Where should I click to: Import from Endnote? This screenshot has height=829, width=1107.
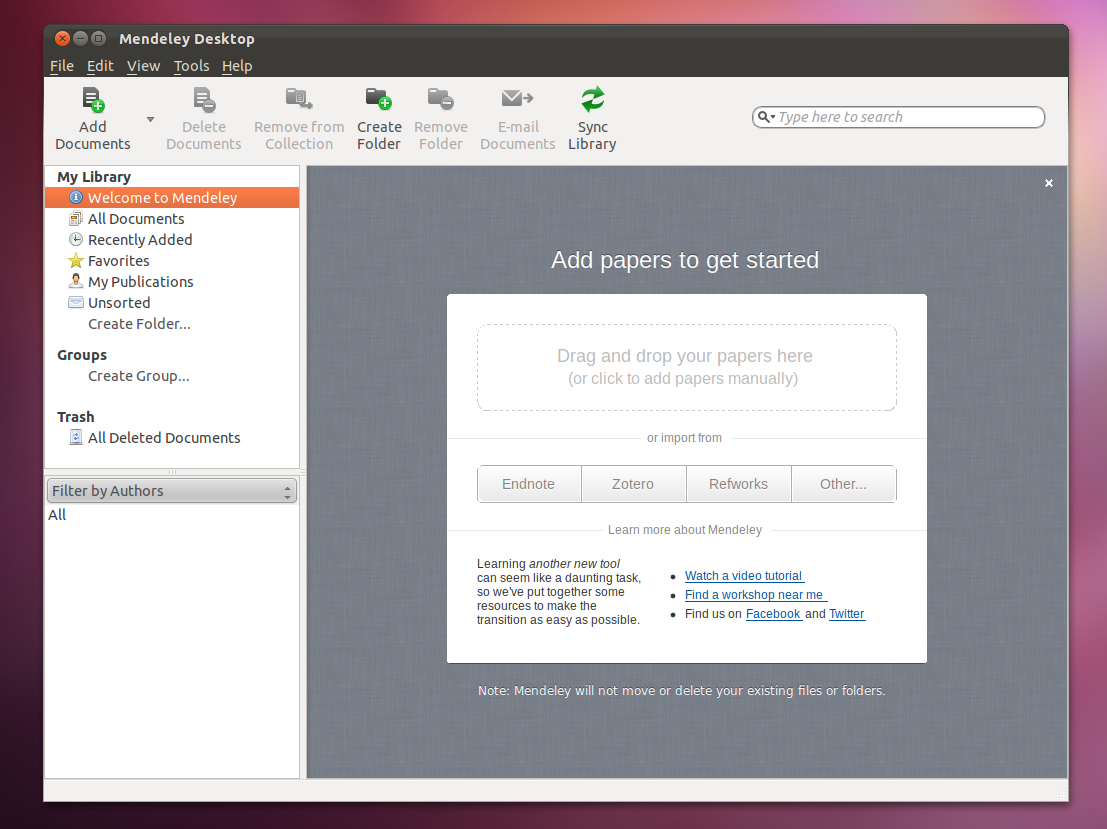[x=529, y=484]
